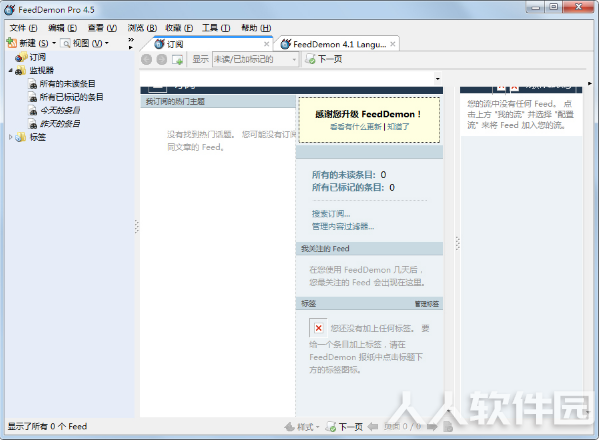Click the left sidebar splitter grip
Image resolution: width=600 pixels, height=443 pixels.
point(137,226)
